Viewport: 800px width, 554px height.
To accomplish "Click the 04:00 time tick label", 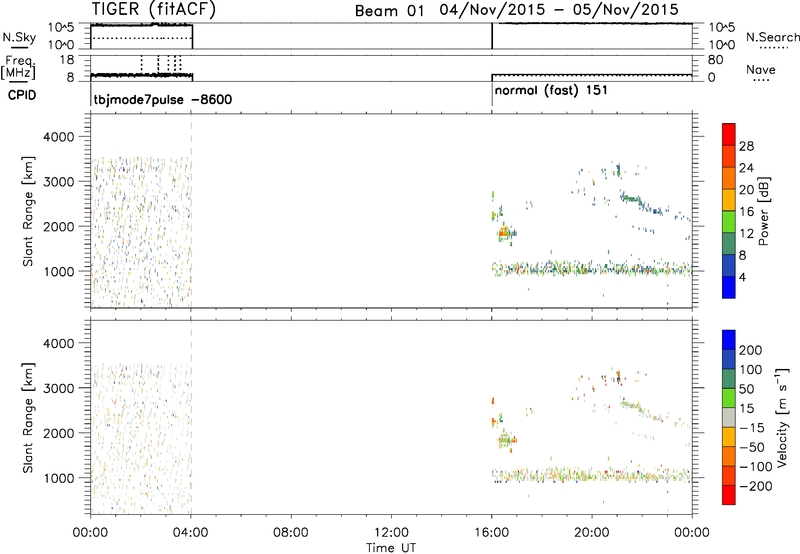I will (x=191, y=533).
